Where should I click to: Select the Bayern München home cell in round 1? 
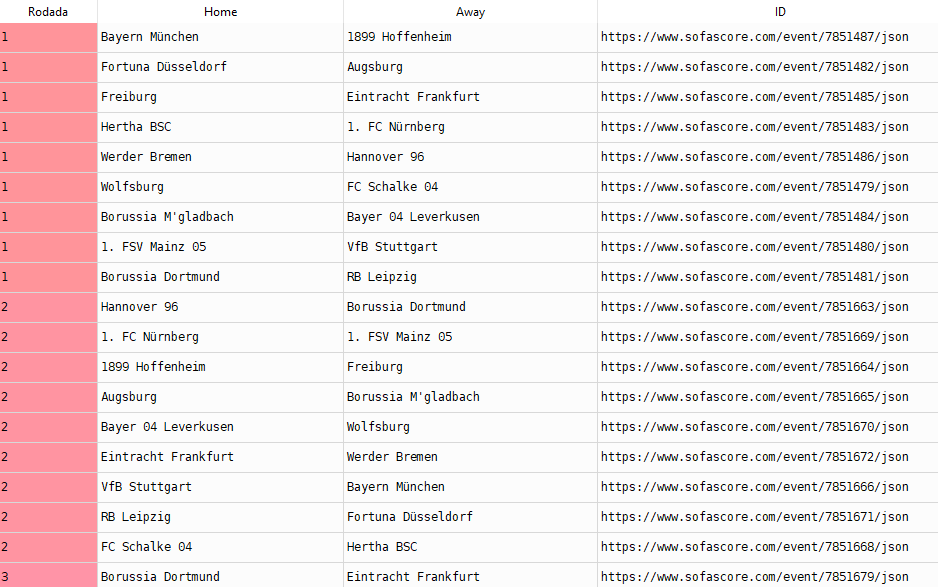[150, 37]
